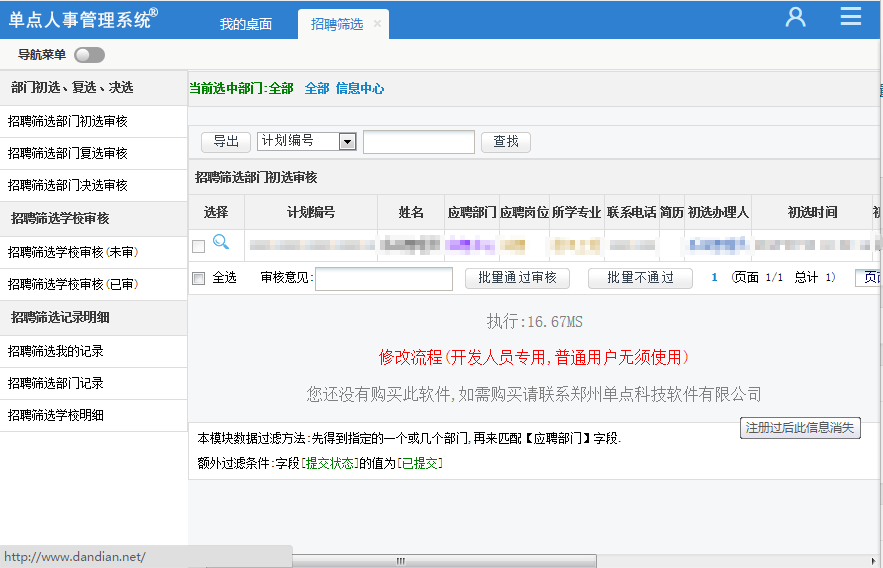The height and width of the screenshot is (568, 883).
Task: Check the 全选 checkbox
Action: [198, 278]
